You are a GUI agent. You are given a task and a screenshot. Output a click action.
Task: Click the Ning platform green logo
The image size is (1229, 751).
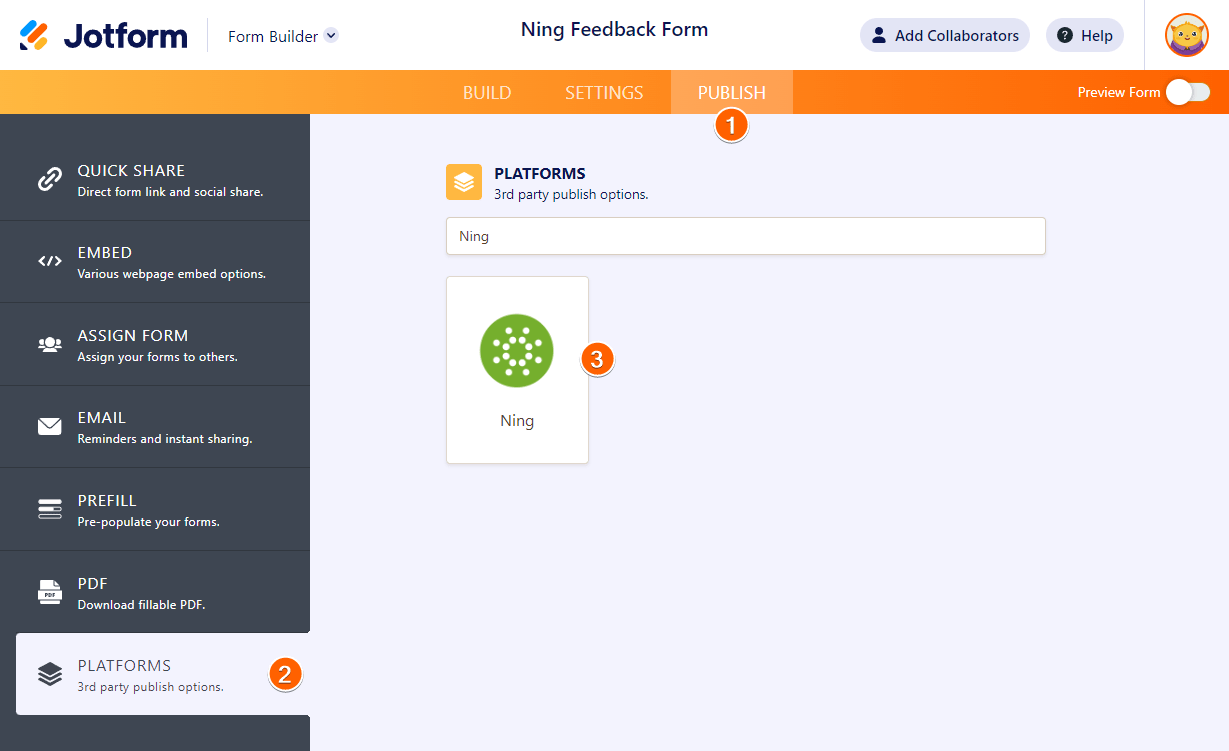click(x=516, y=350)
